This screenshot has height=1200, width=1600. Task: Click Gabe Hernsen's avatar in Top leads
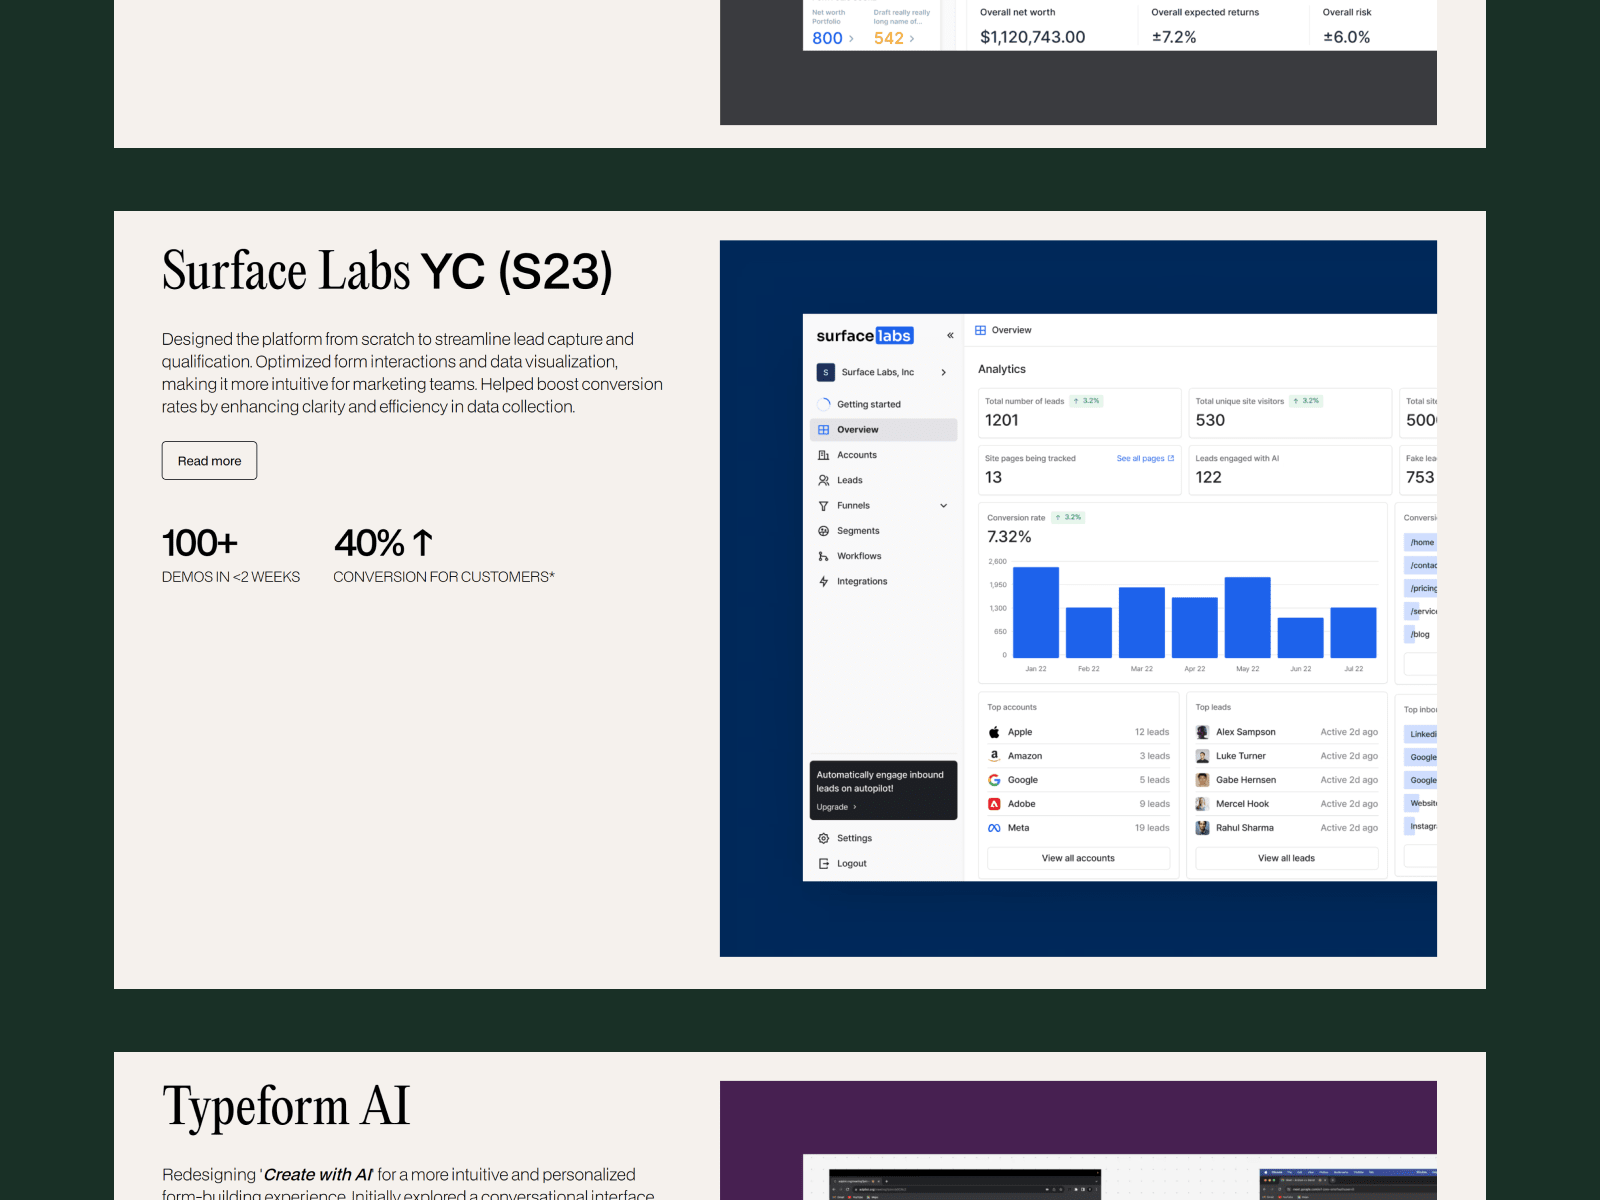click(1203, 780)
